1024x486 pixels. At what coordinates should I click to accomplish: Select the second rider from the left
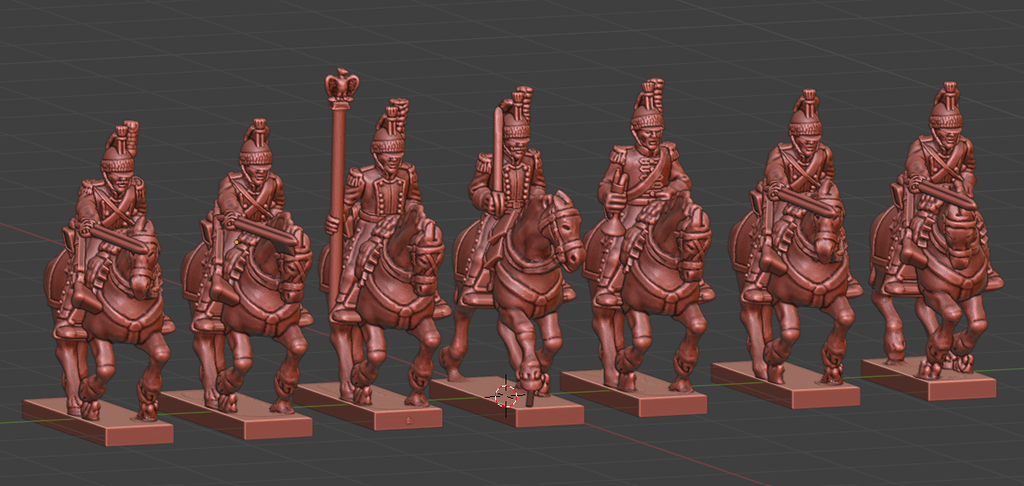[x=250, y=200]
